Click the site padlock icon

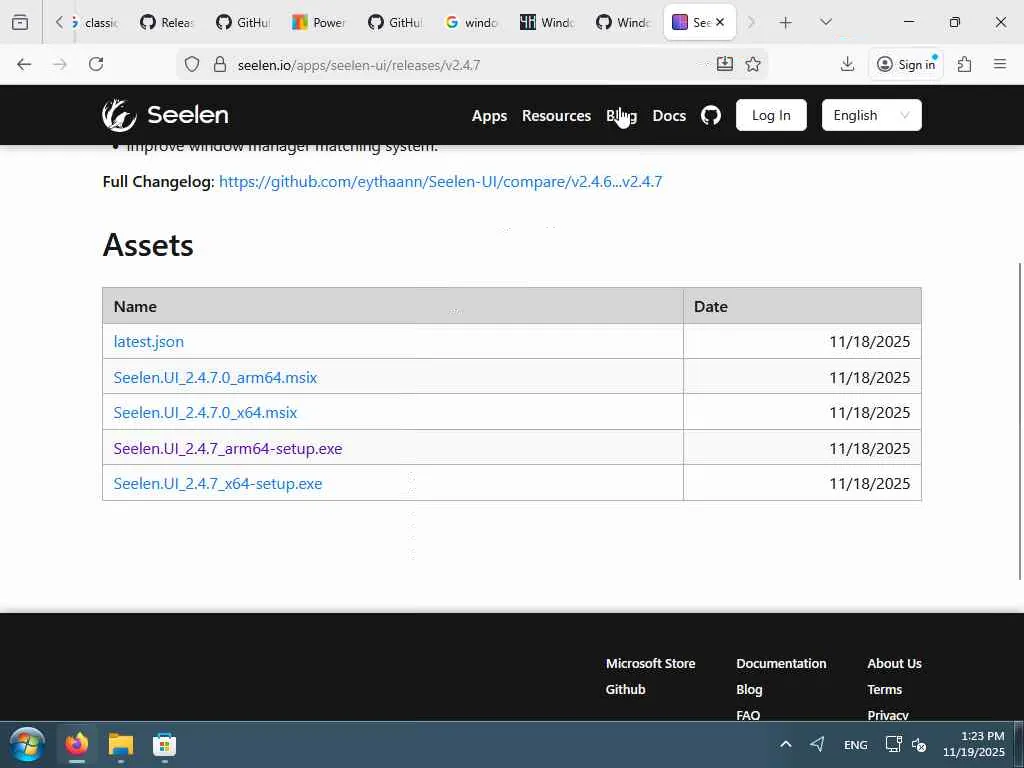(220, 64)
